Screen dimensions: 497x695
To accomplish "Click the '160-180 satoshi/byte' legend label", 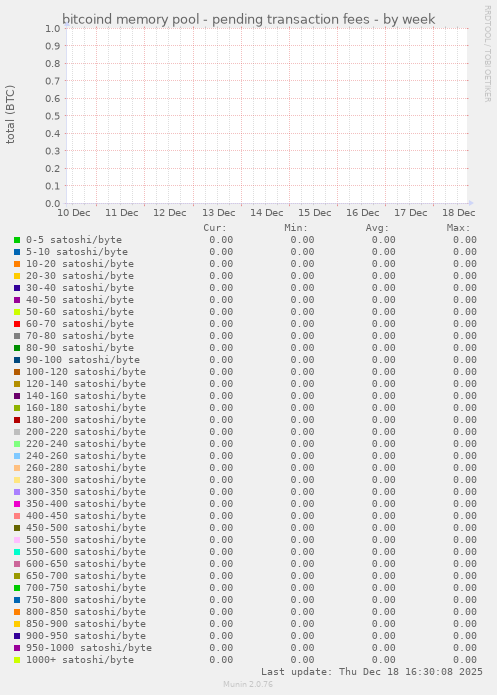I will click(86, 408).
